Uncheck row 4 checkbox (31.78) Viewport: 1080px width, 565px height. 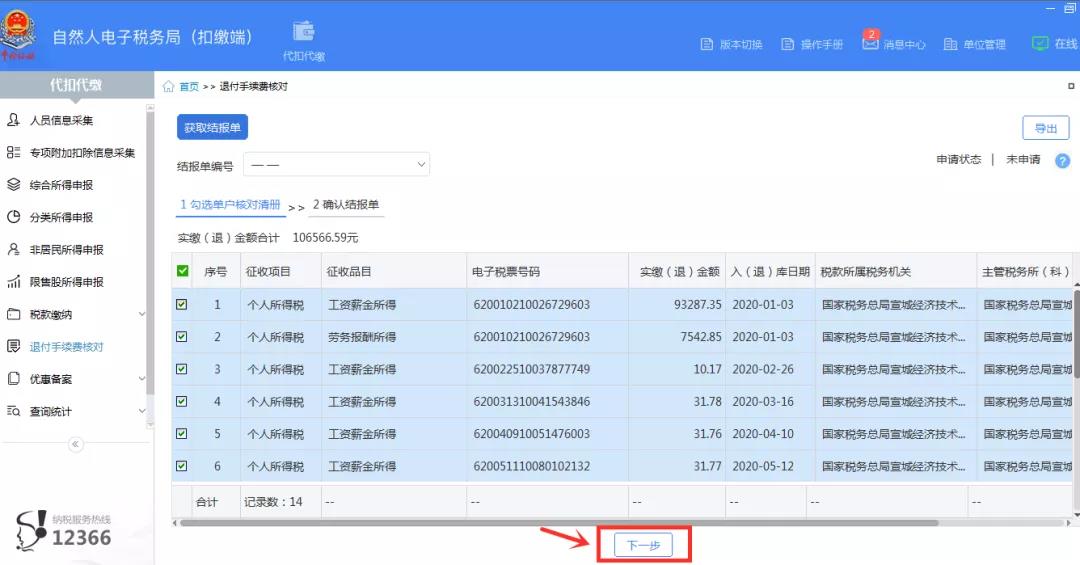(182, 401)
